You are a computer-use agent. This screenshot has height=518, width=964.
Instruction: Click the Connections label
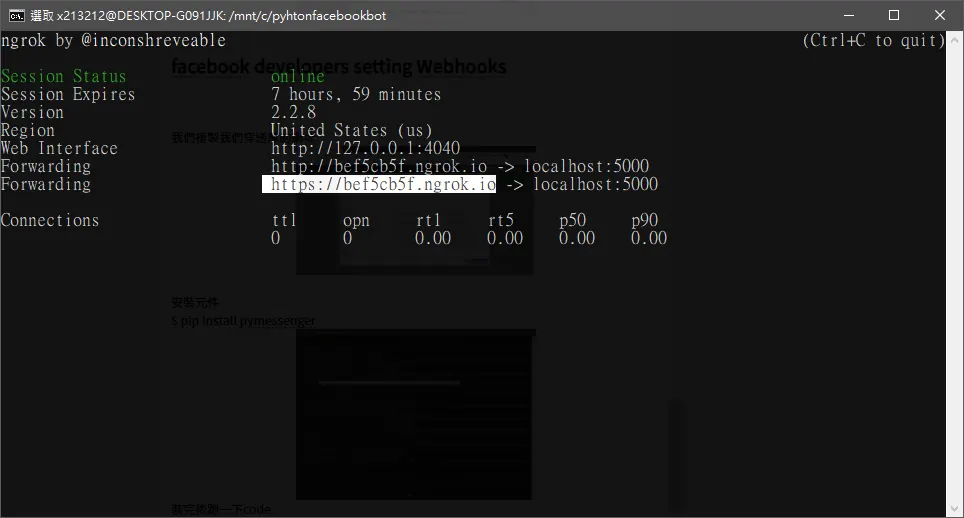[x=50, y=220]
